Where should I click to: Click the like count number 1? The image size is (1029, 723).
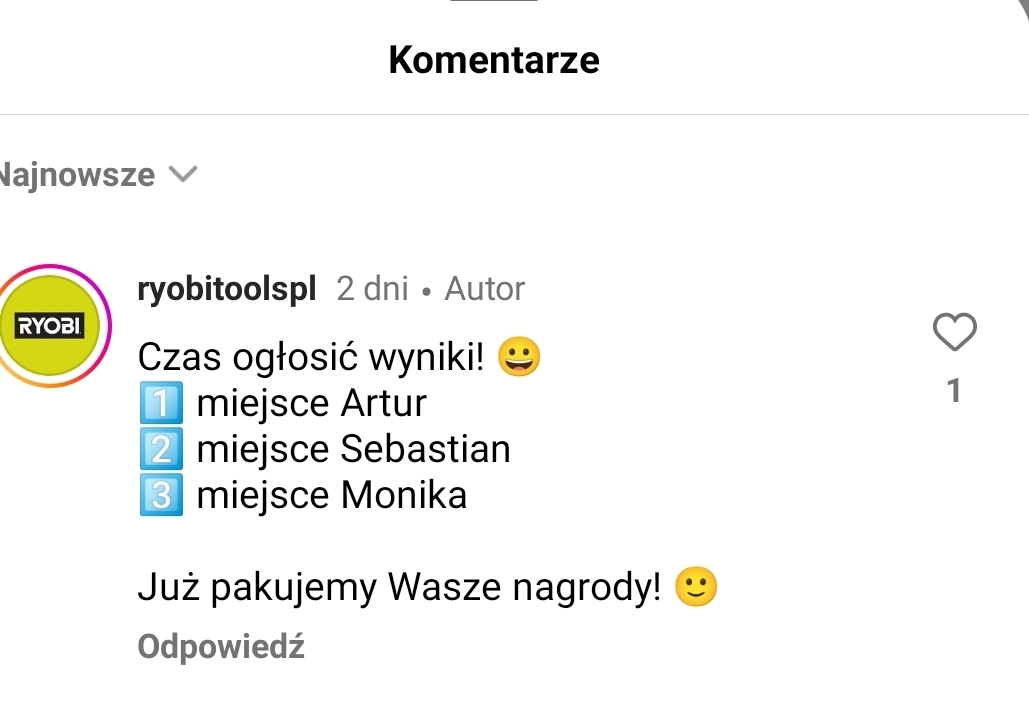(x=954, y=390)
